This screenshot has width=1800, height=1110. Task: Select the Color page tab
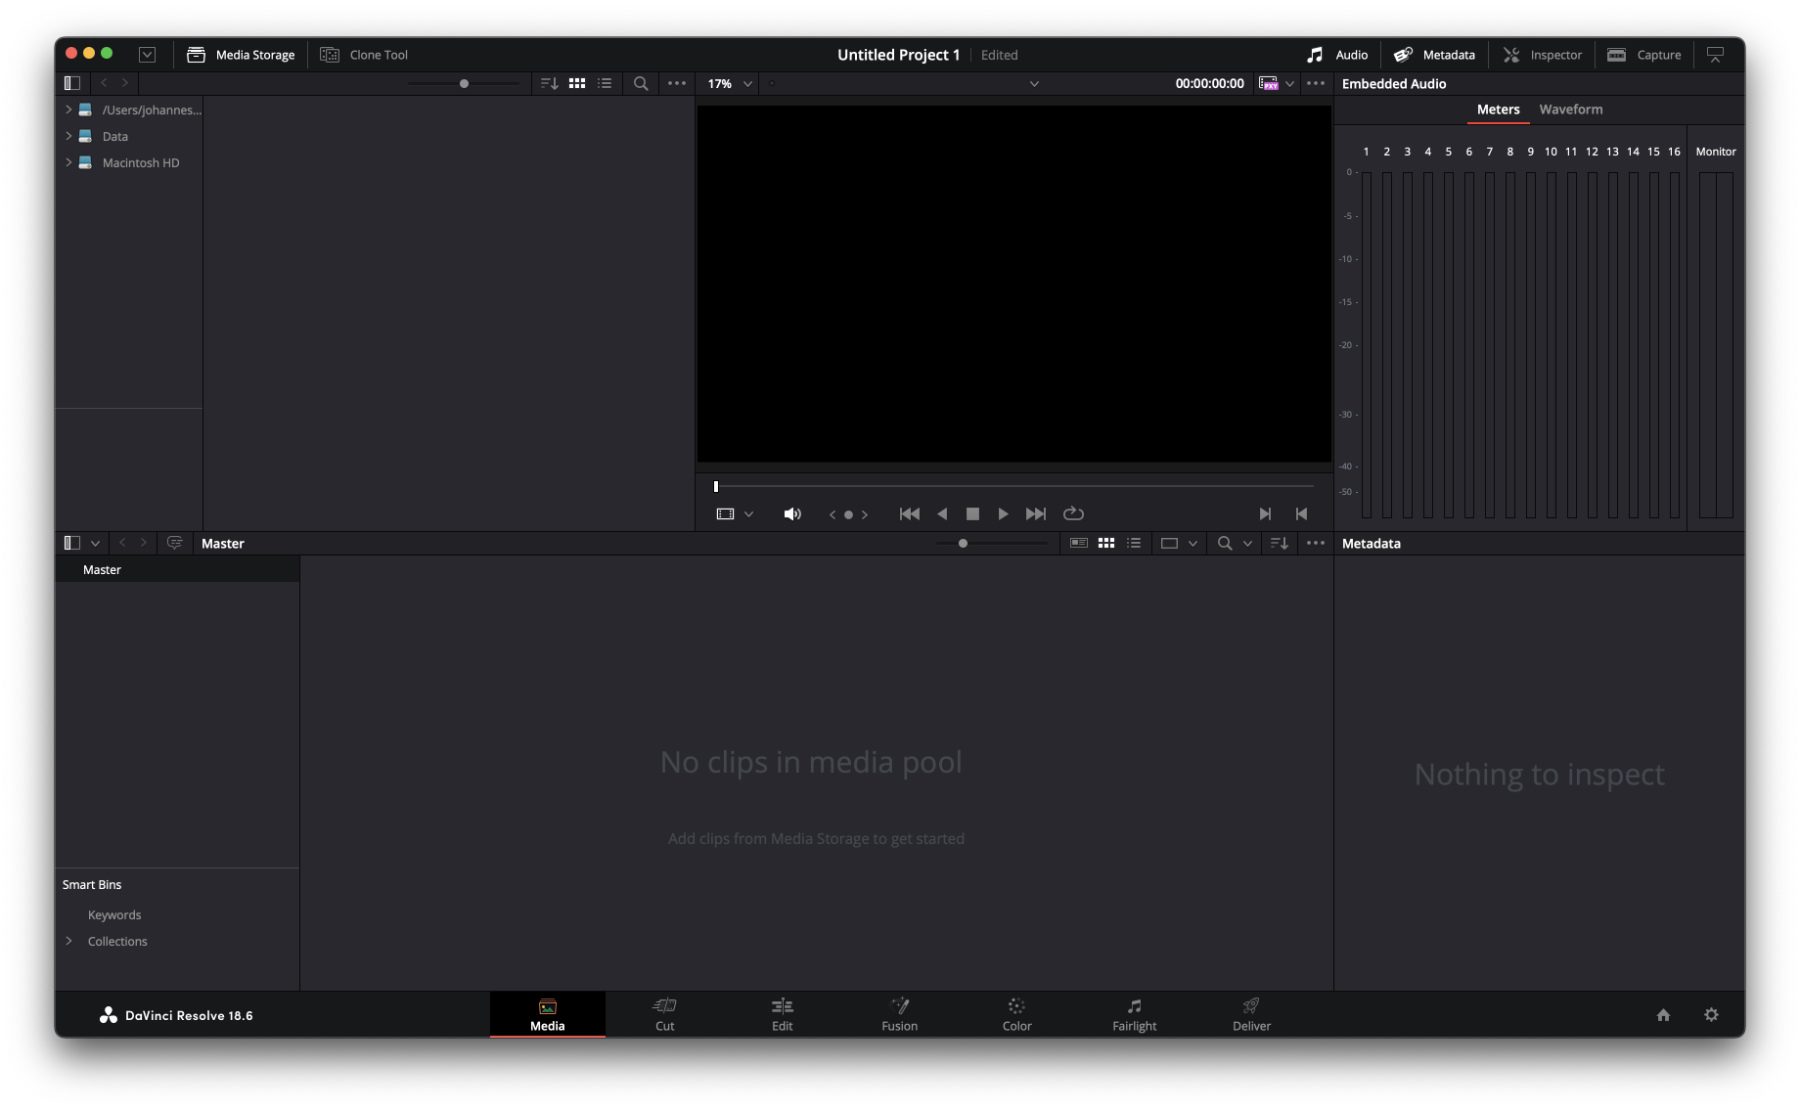click(1016, 1014)
